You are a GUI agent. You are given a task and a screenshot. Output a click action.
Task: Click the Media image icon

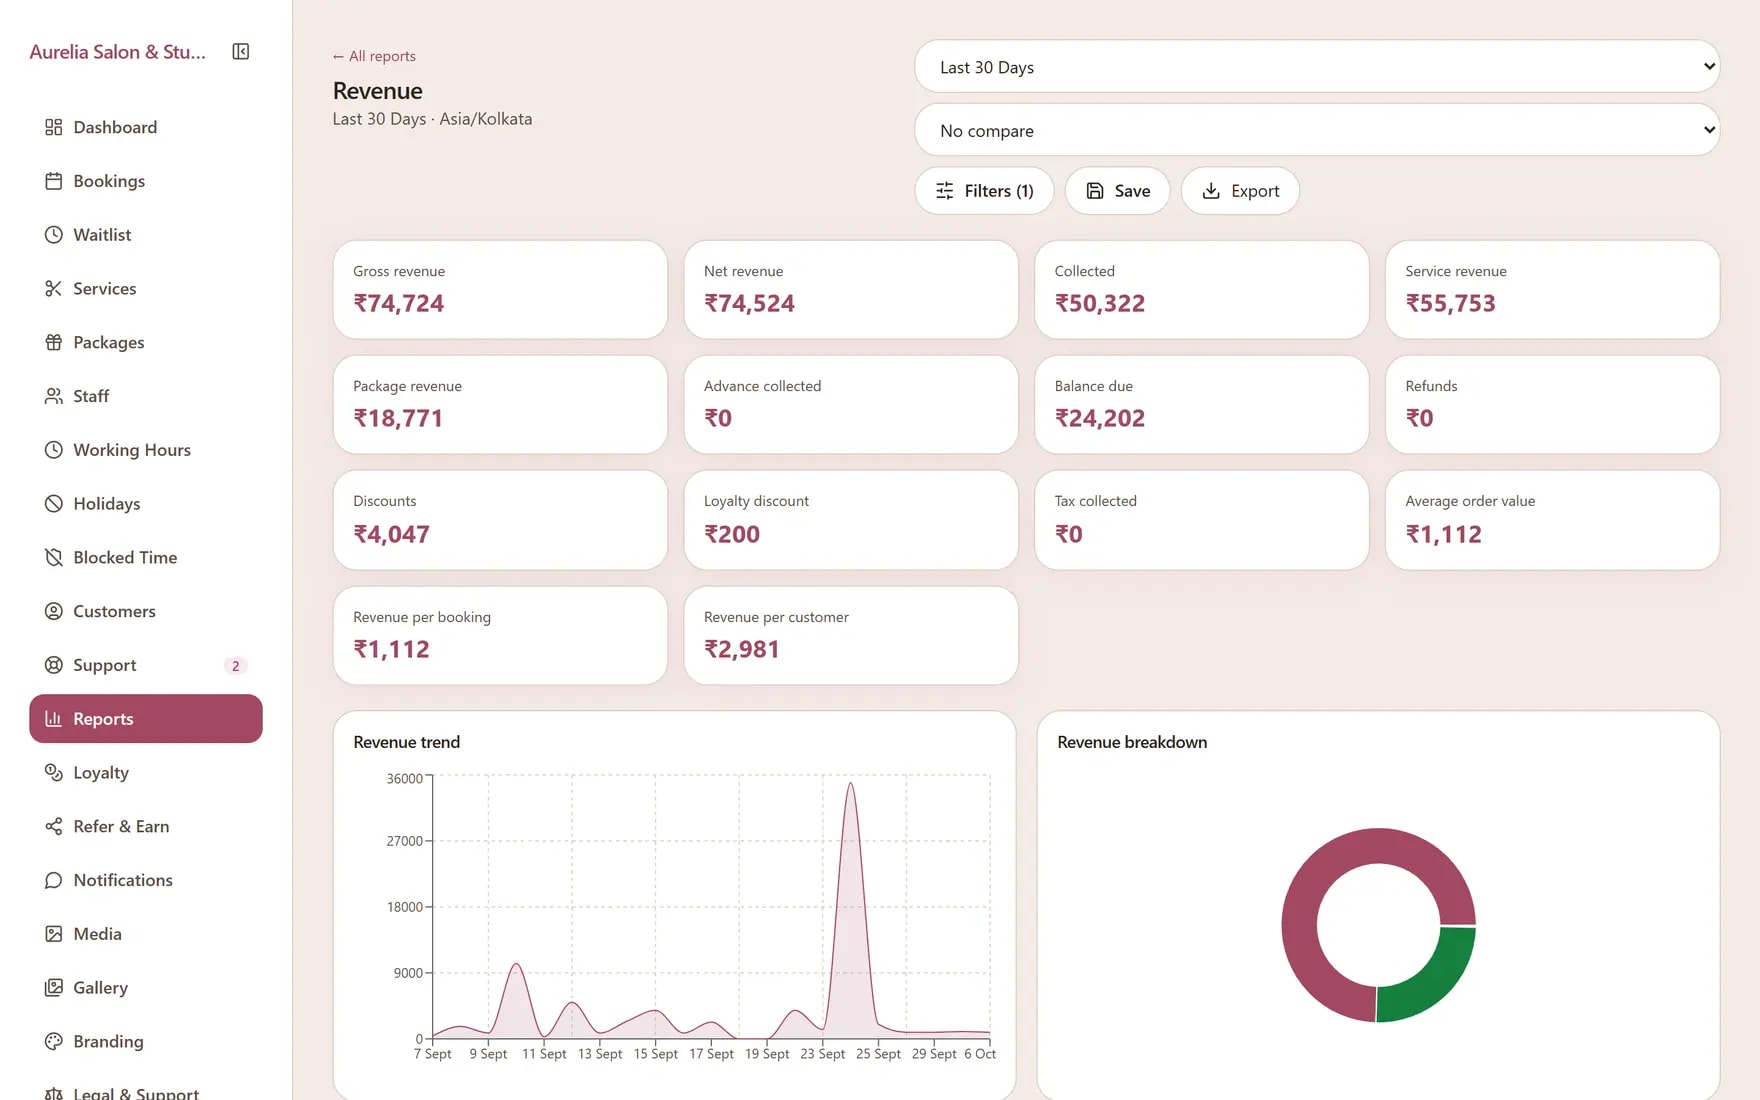pos(53,934)
